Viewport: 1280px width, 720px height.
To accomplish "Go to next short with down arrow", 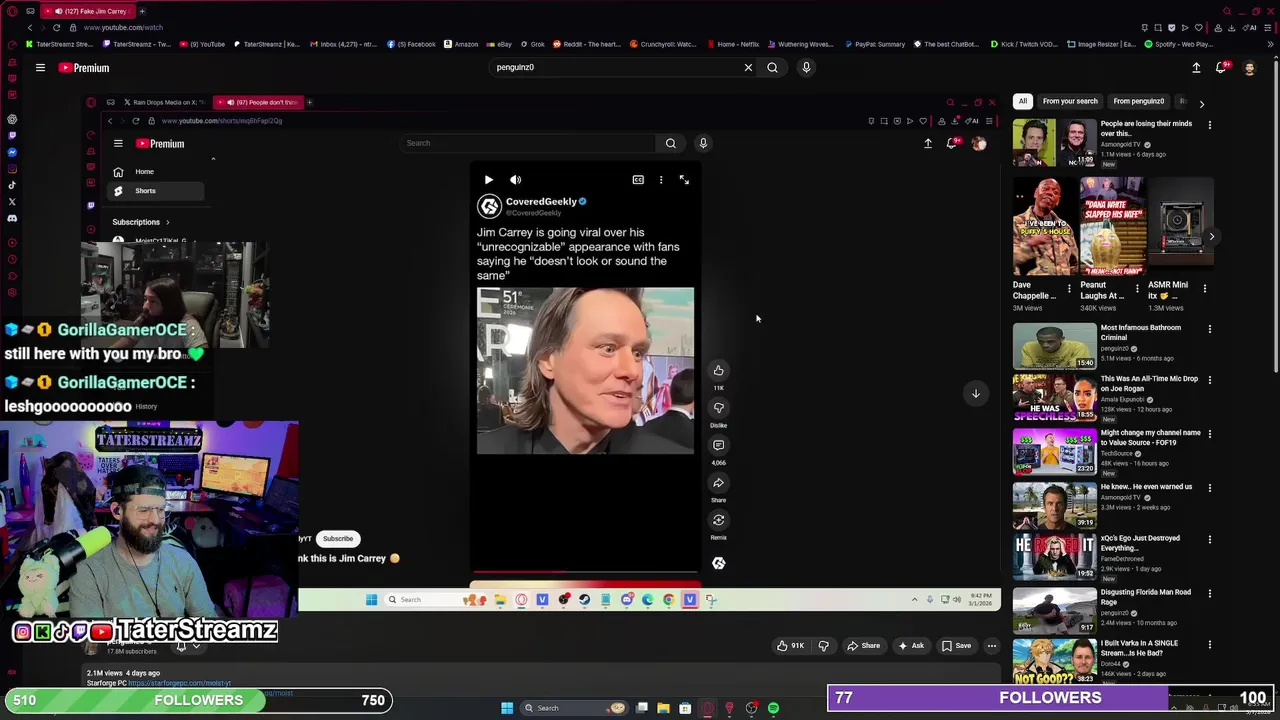I will point(976,393).
